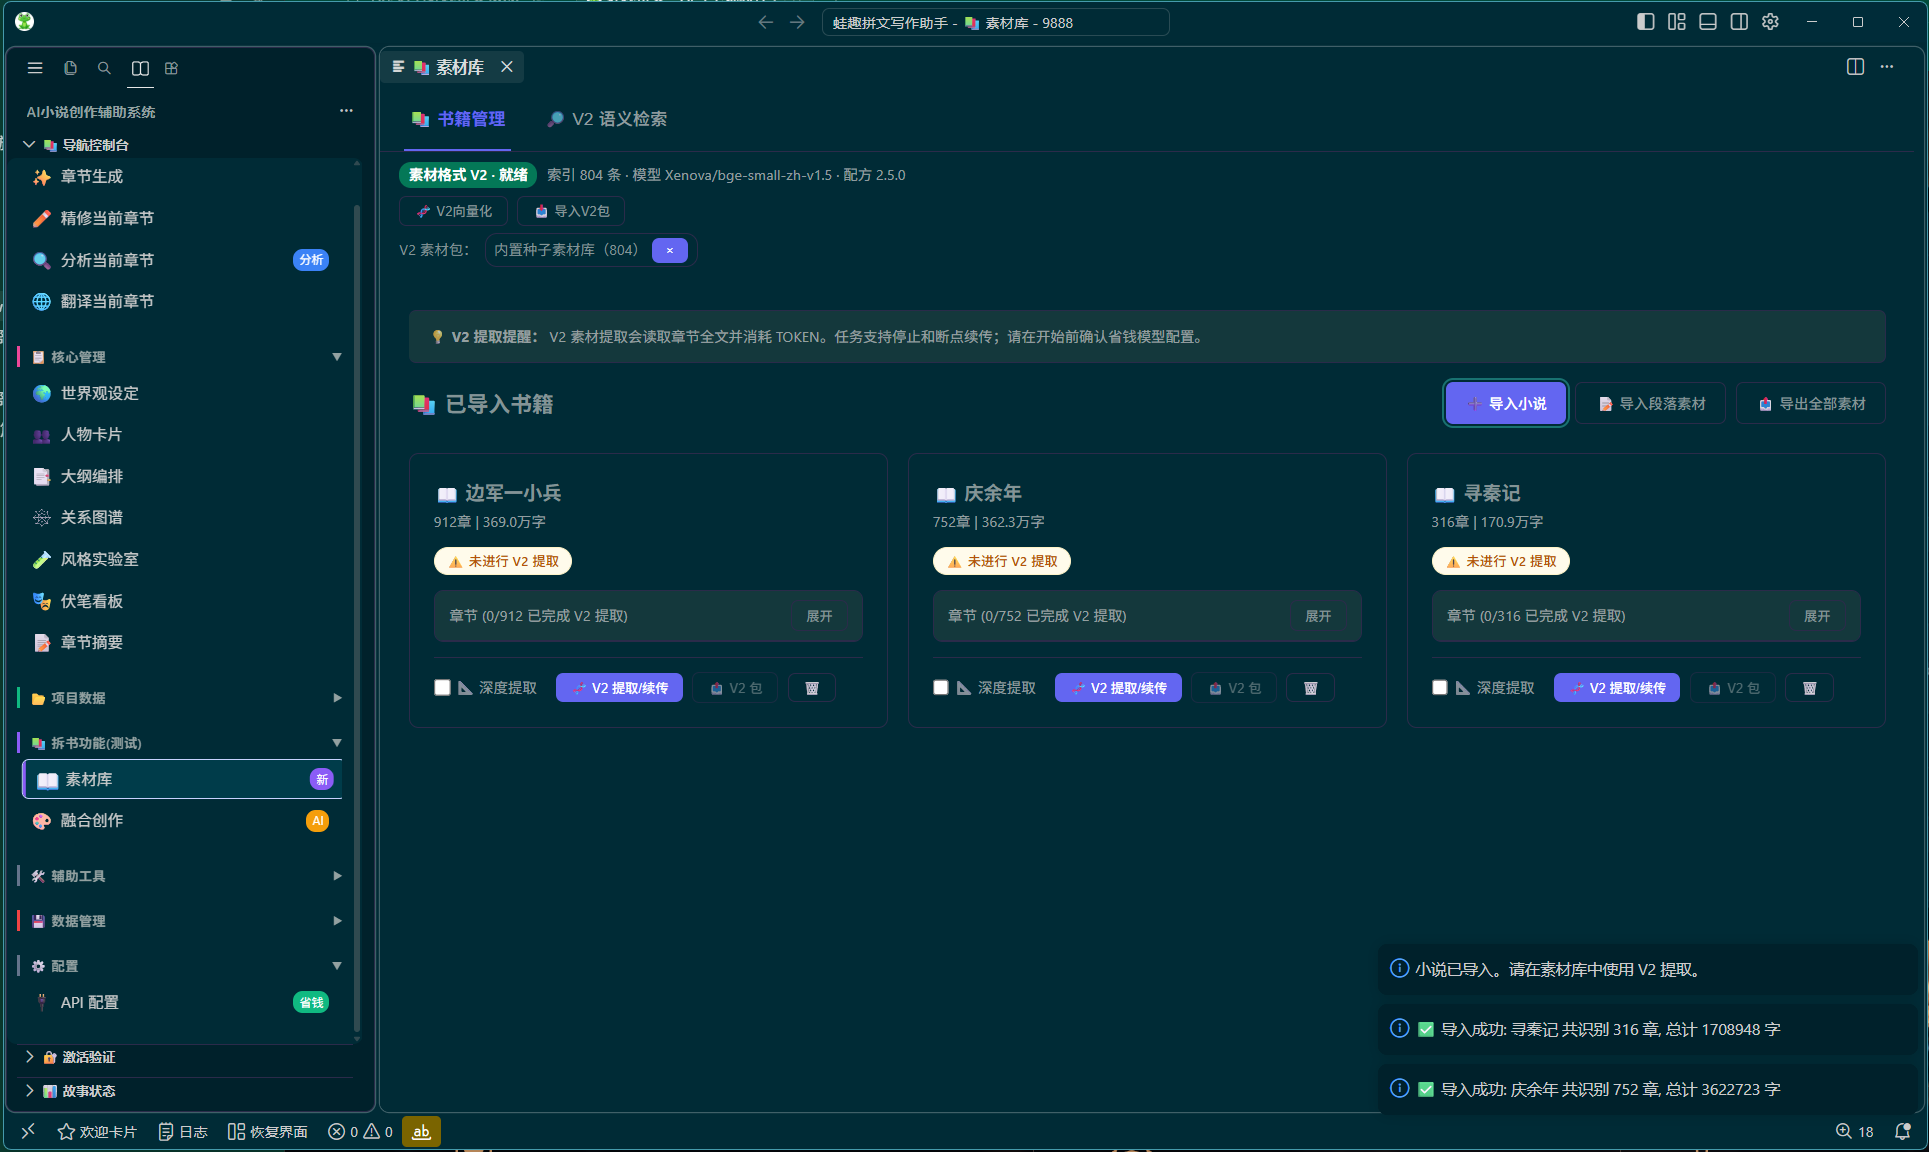Remove the 内置种子素材库 package chip
This screenshot has height=1152, width=1929.
click(x=669, y=250)
